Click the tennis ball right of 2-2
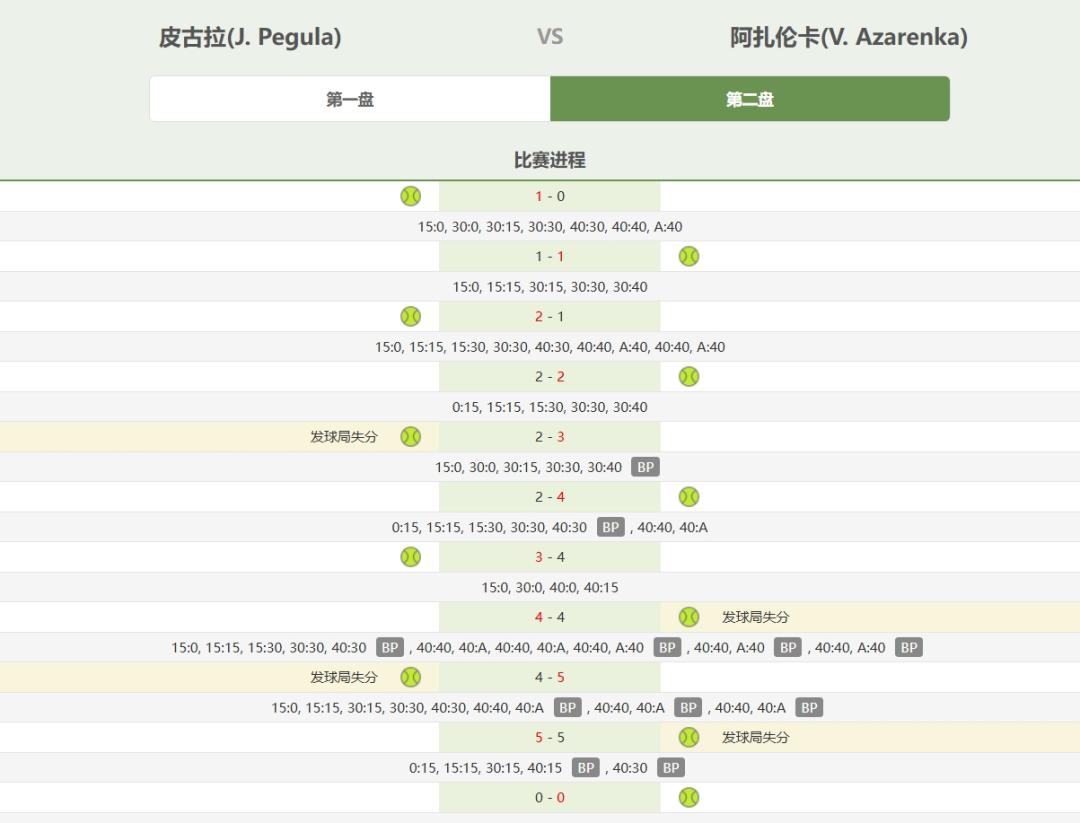This screenshot has width=1080, height=823. (689, 376)
